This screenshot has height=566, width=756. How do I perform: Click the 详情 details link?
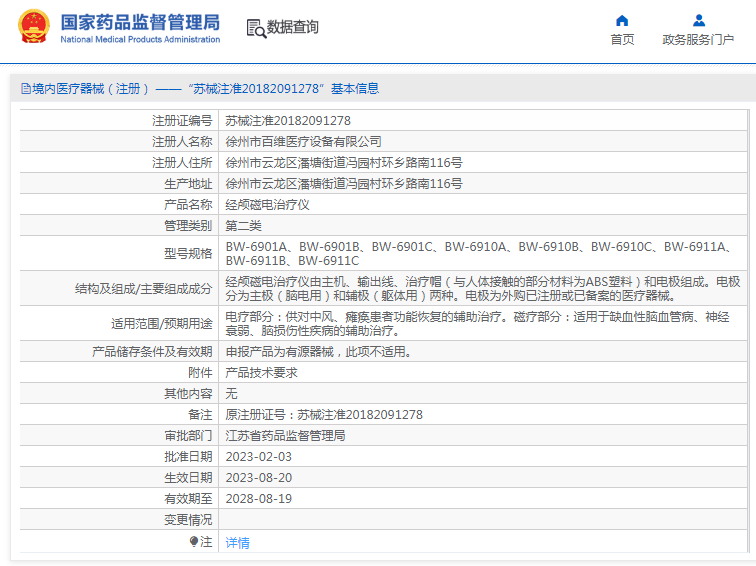point(238,543)
